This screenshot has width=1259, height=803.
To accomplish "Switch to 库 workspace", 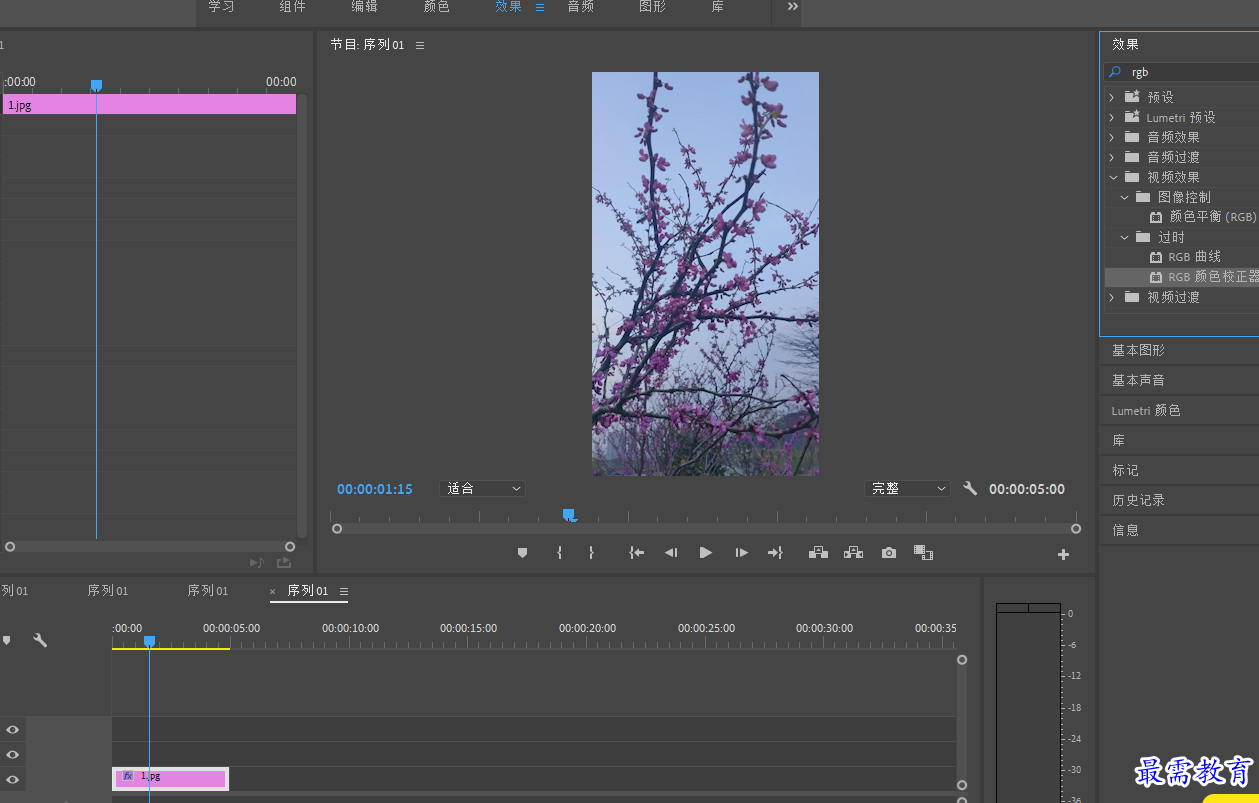I will [718, 7].
